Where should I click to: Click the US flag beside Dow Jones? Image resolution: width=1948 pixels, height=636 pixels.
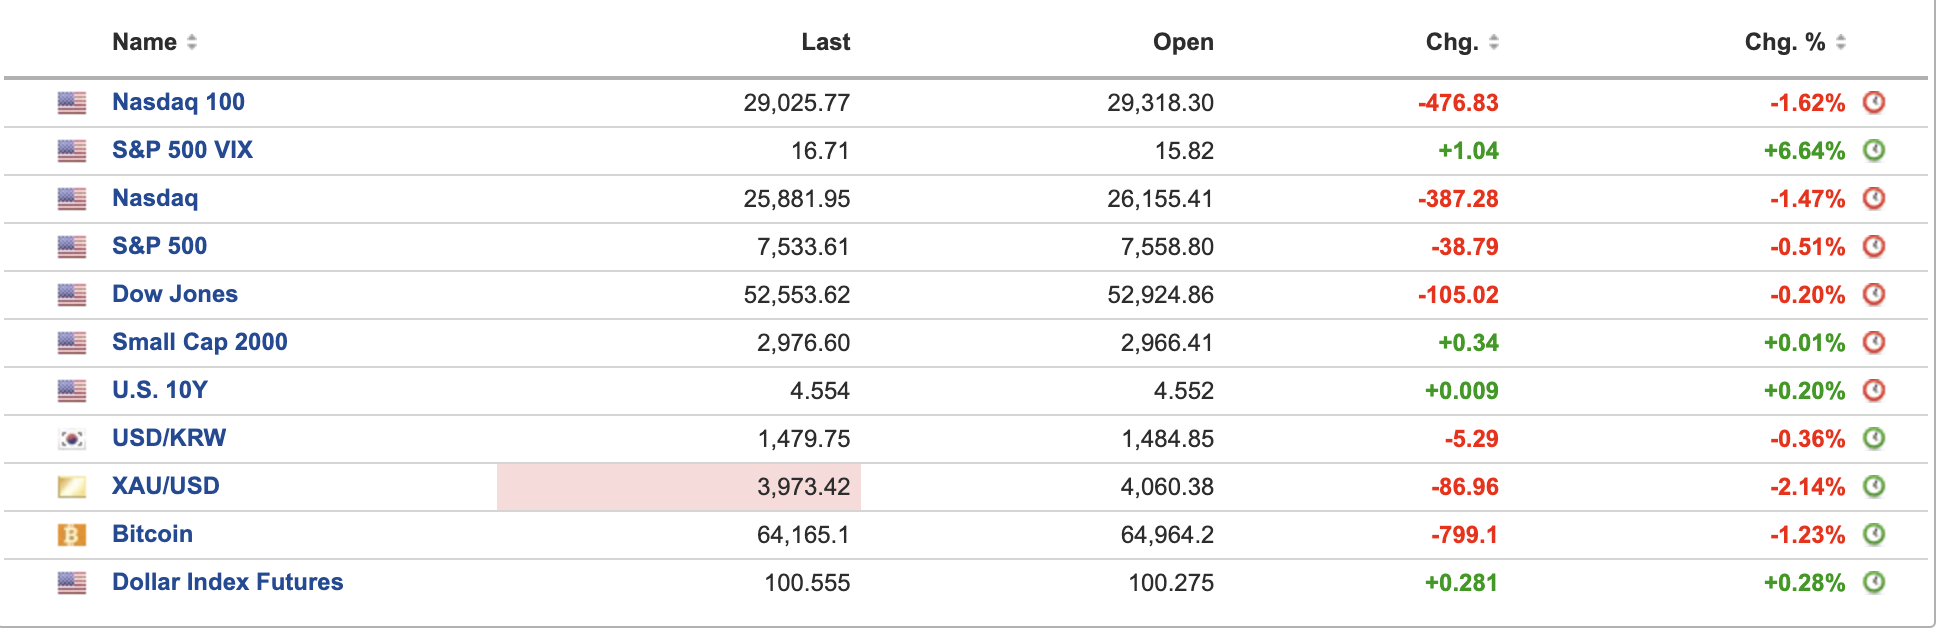tap(71, 295)
